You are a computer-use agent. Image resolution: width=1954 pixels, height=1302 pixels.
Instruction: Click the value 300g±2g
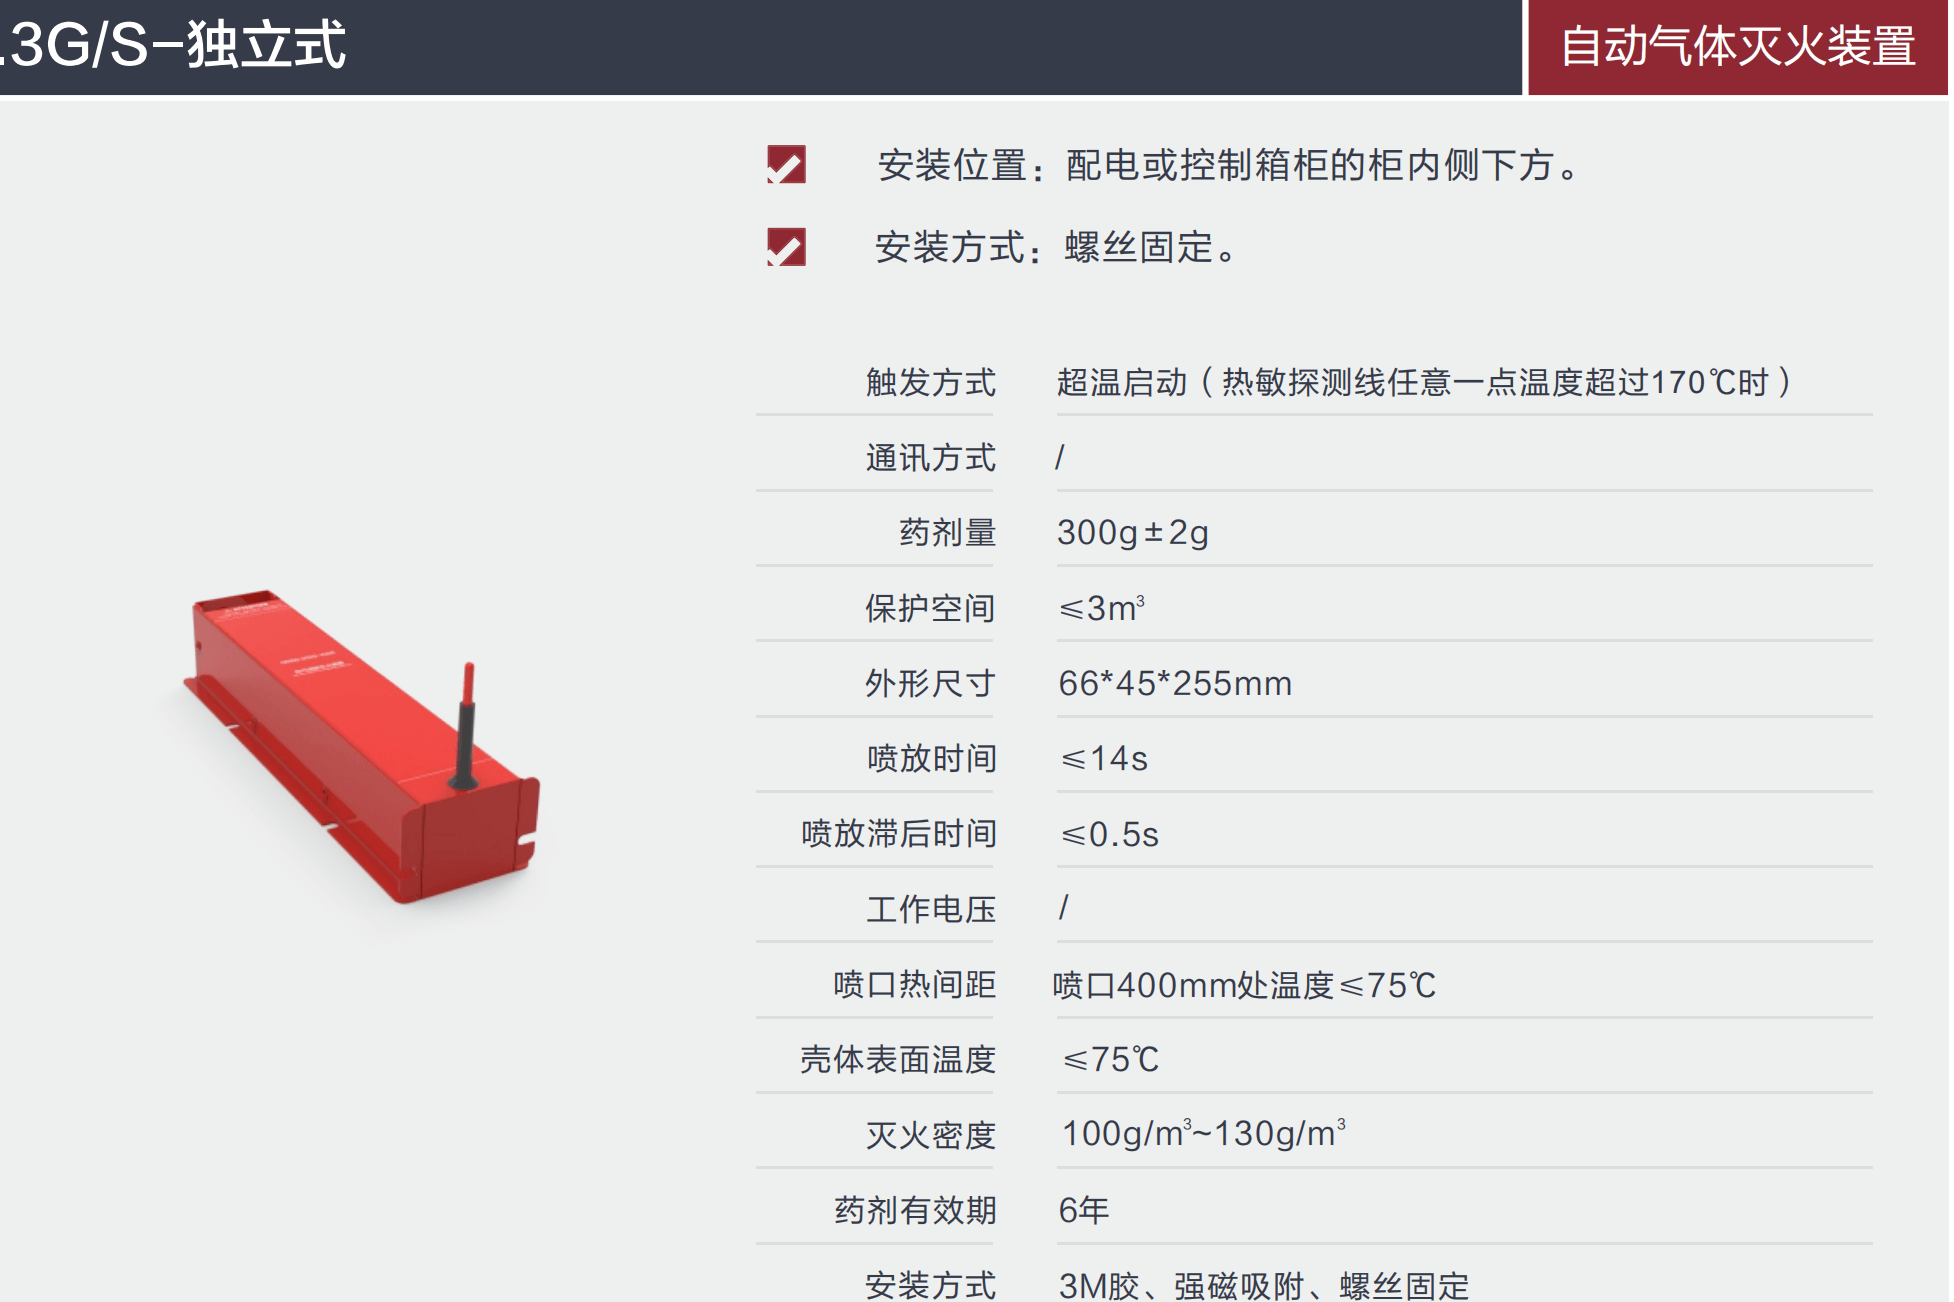tap(1133, 532)
